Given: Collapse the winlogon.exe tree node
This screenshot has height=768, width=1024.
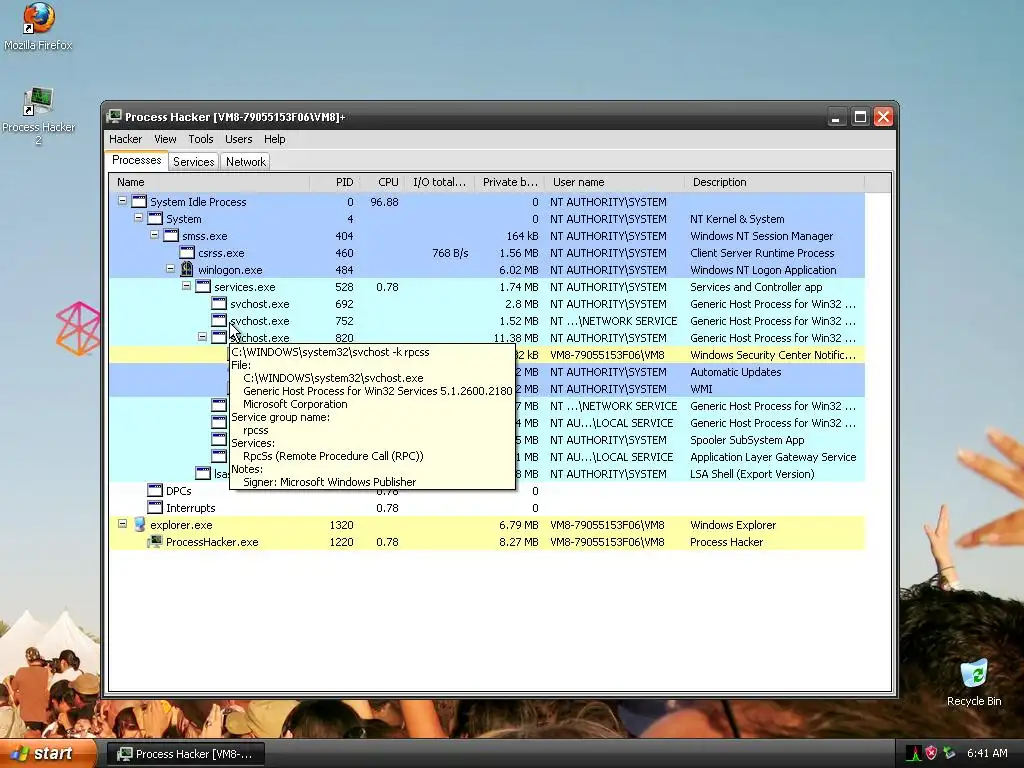Looking at the screenshot, I should point(170,269).
